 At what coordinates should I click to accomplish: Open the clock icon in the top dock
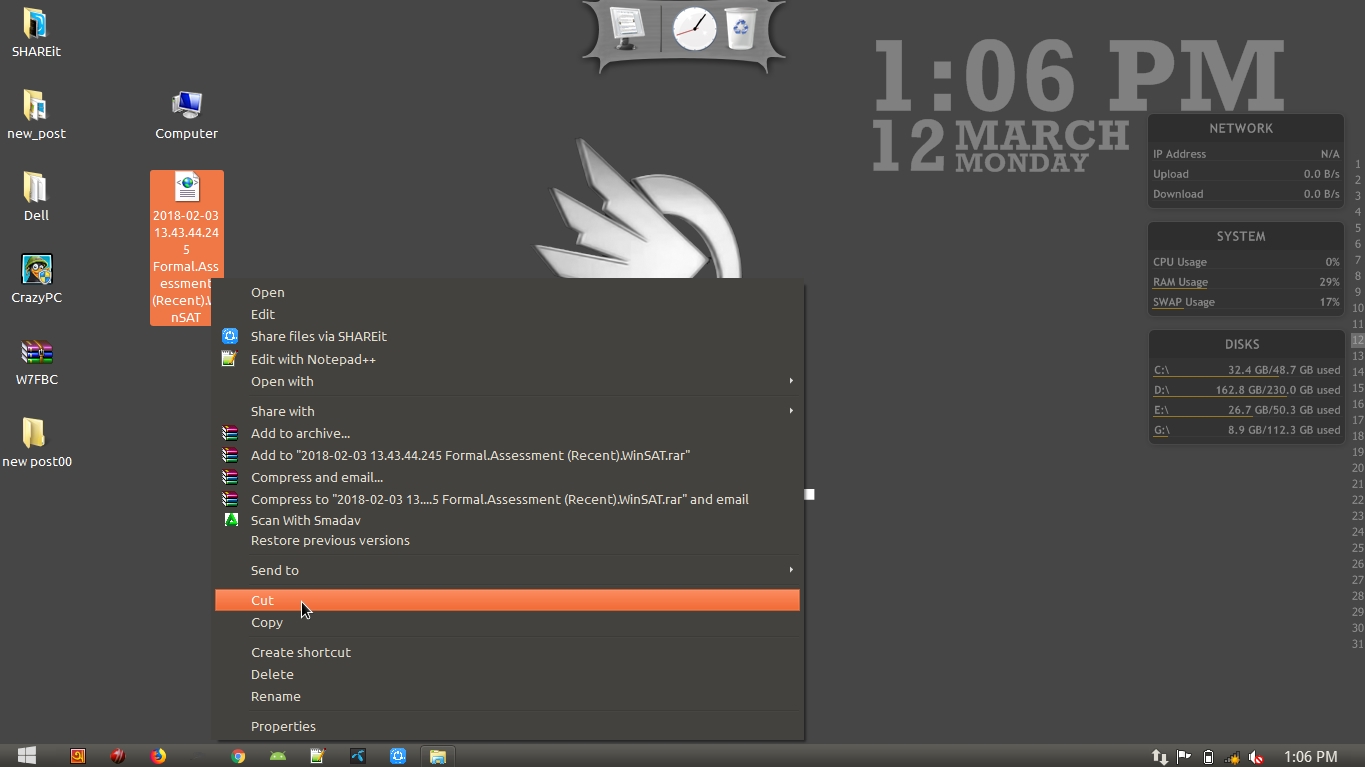pos(694,29)
